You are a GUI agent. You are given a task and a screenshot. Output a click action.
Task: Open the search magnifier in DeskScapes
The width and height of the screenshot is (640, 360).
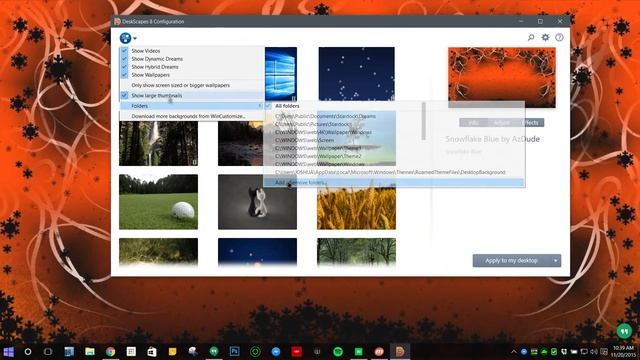pyautogui.click(x=531, y=38)
